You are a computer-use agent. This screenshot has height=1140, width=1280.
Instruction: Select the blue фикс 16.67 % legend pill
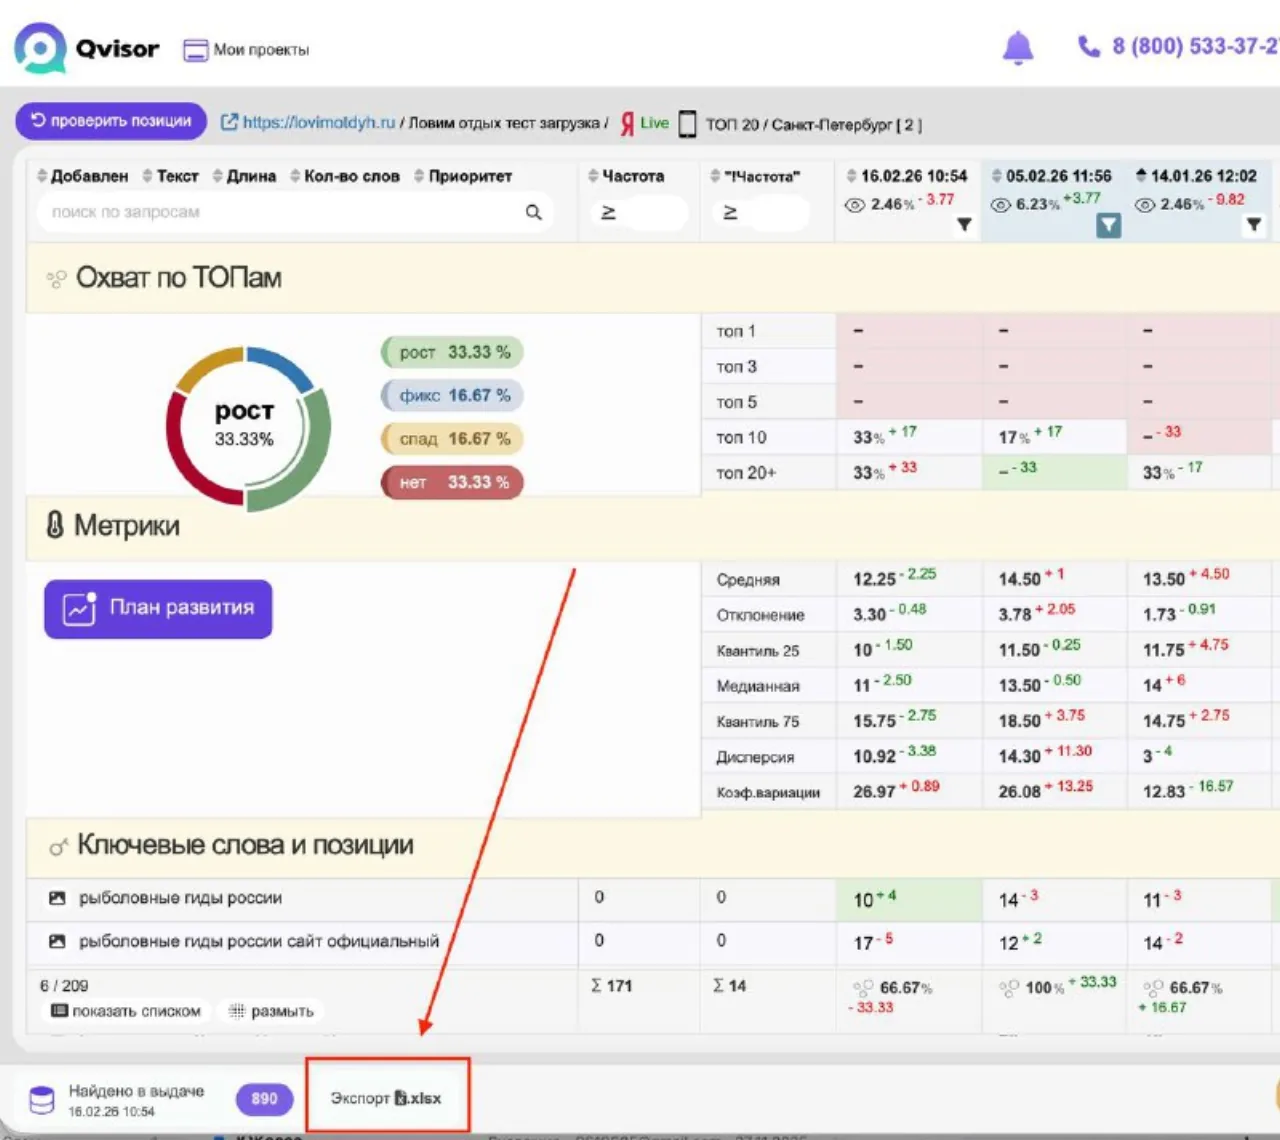pyautogui.click(x=453, y=395)
